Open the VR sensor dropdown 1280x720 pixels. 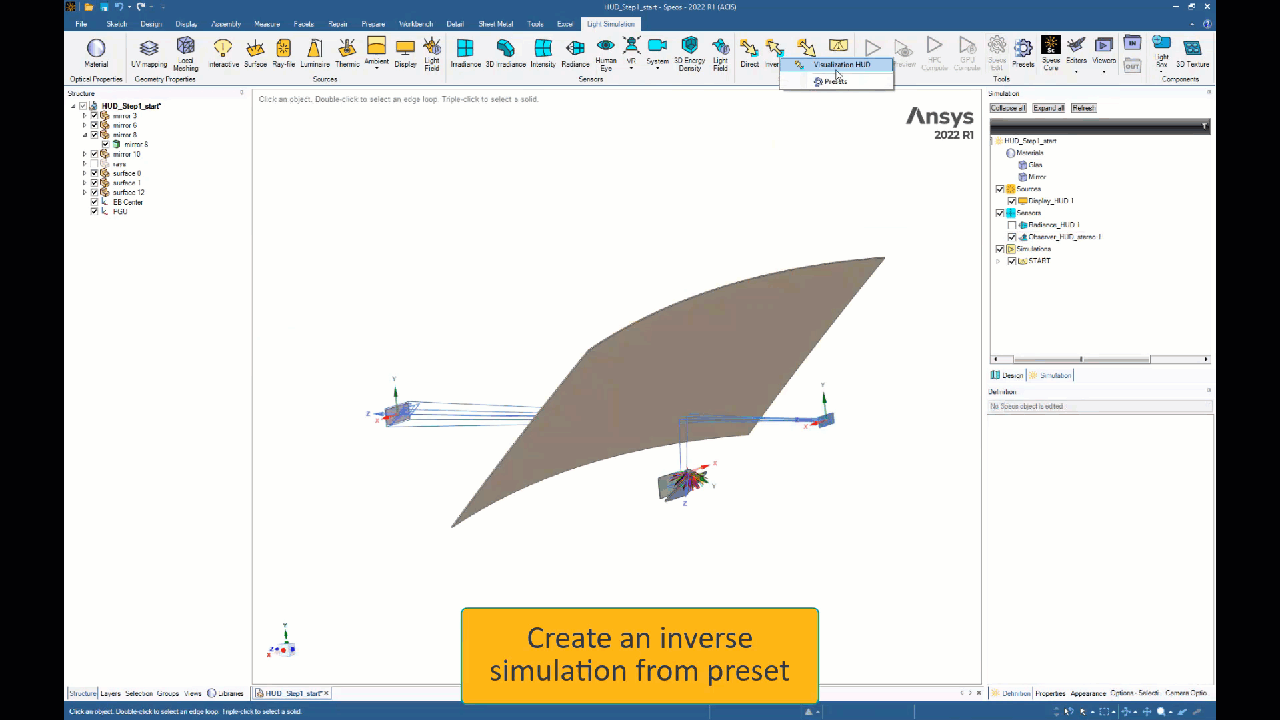[x=631, y=68]
